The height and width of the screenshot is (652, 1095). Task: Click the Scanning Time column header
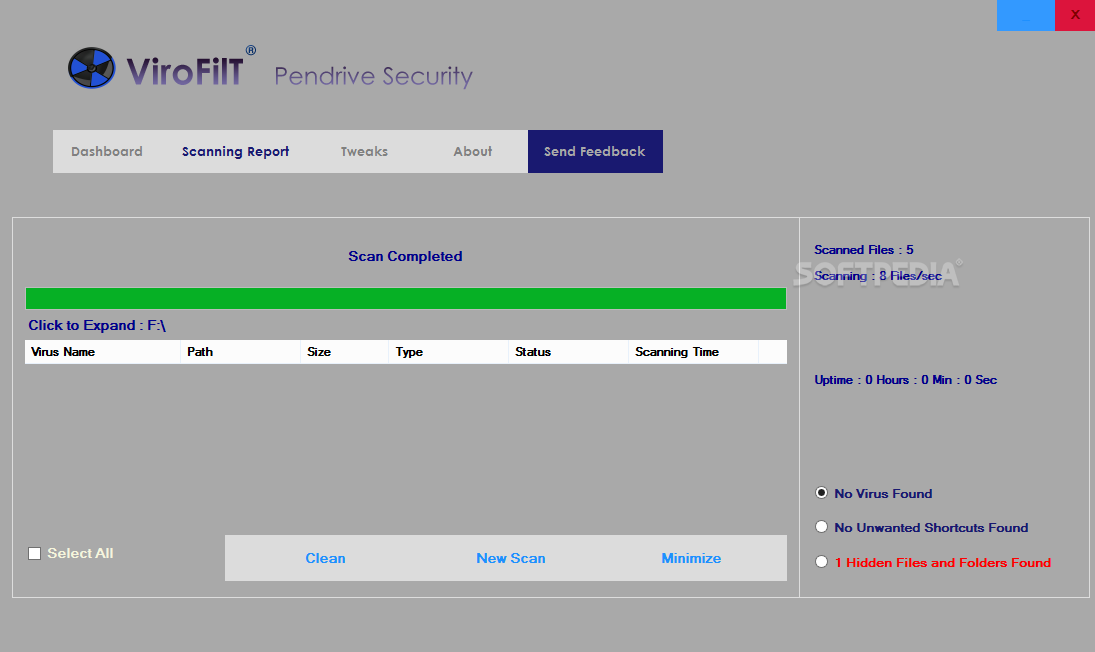tap(693, 352)
